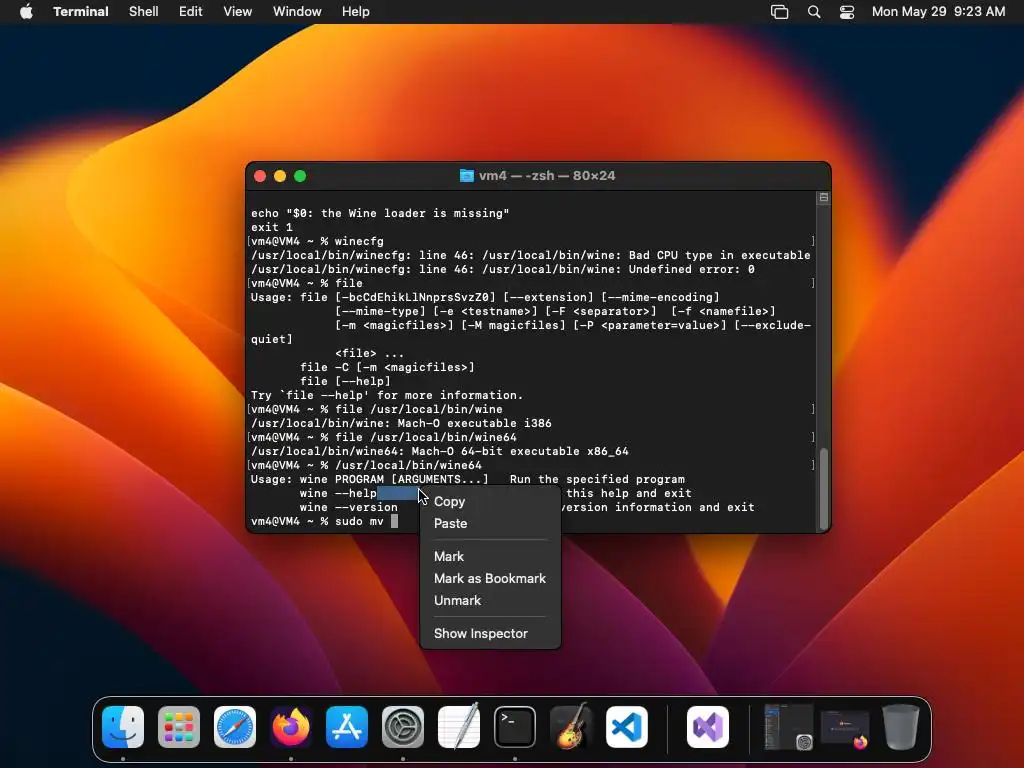The width and height of the screenshot is (1024, 768).
Task: Click the window title "vm4 — -zsh — 80×24"
Action: coord(547,176)
